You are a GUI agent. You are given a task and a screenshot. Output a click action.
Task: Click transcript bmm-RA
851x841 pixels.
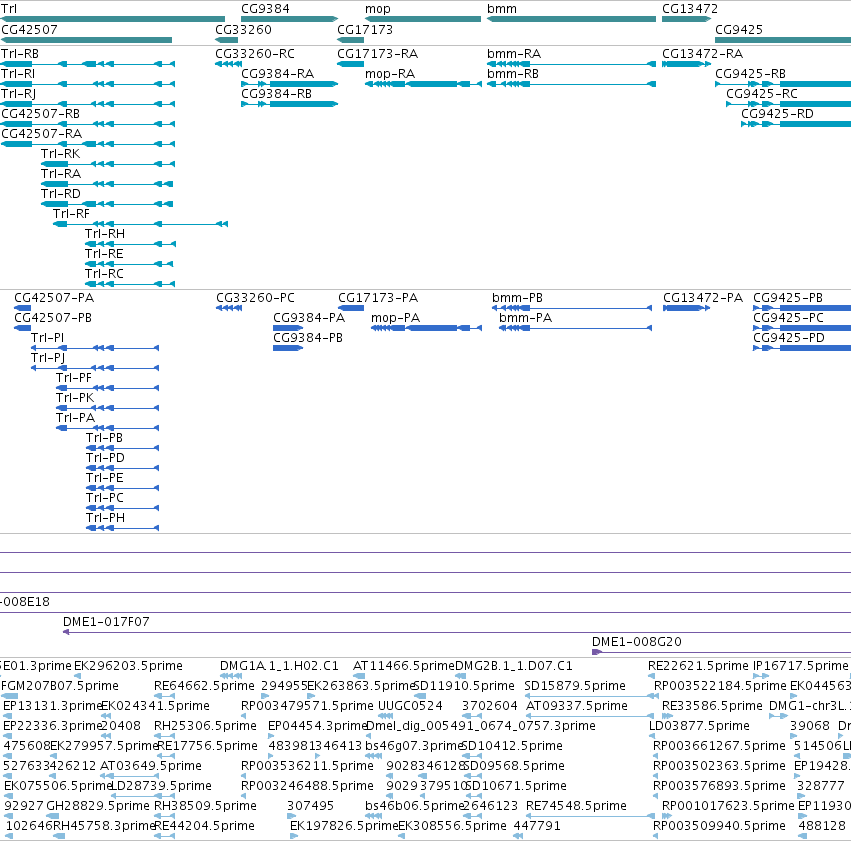[571, 64]
